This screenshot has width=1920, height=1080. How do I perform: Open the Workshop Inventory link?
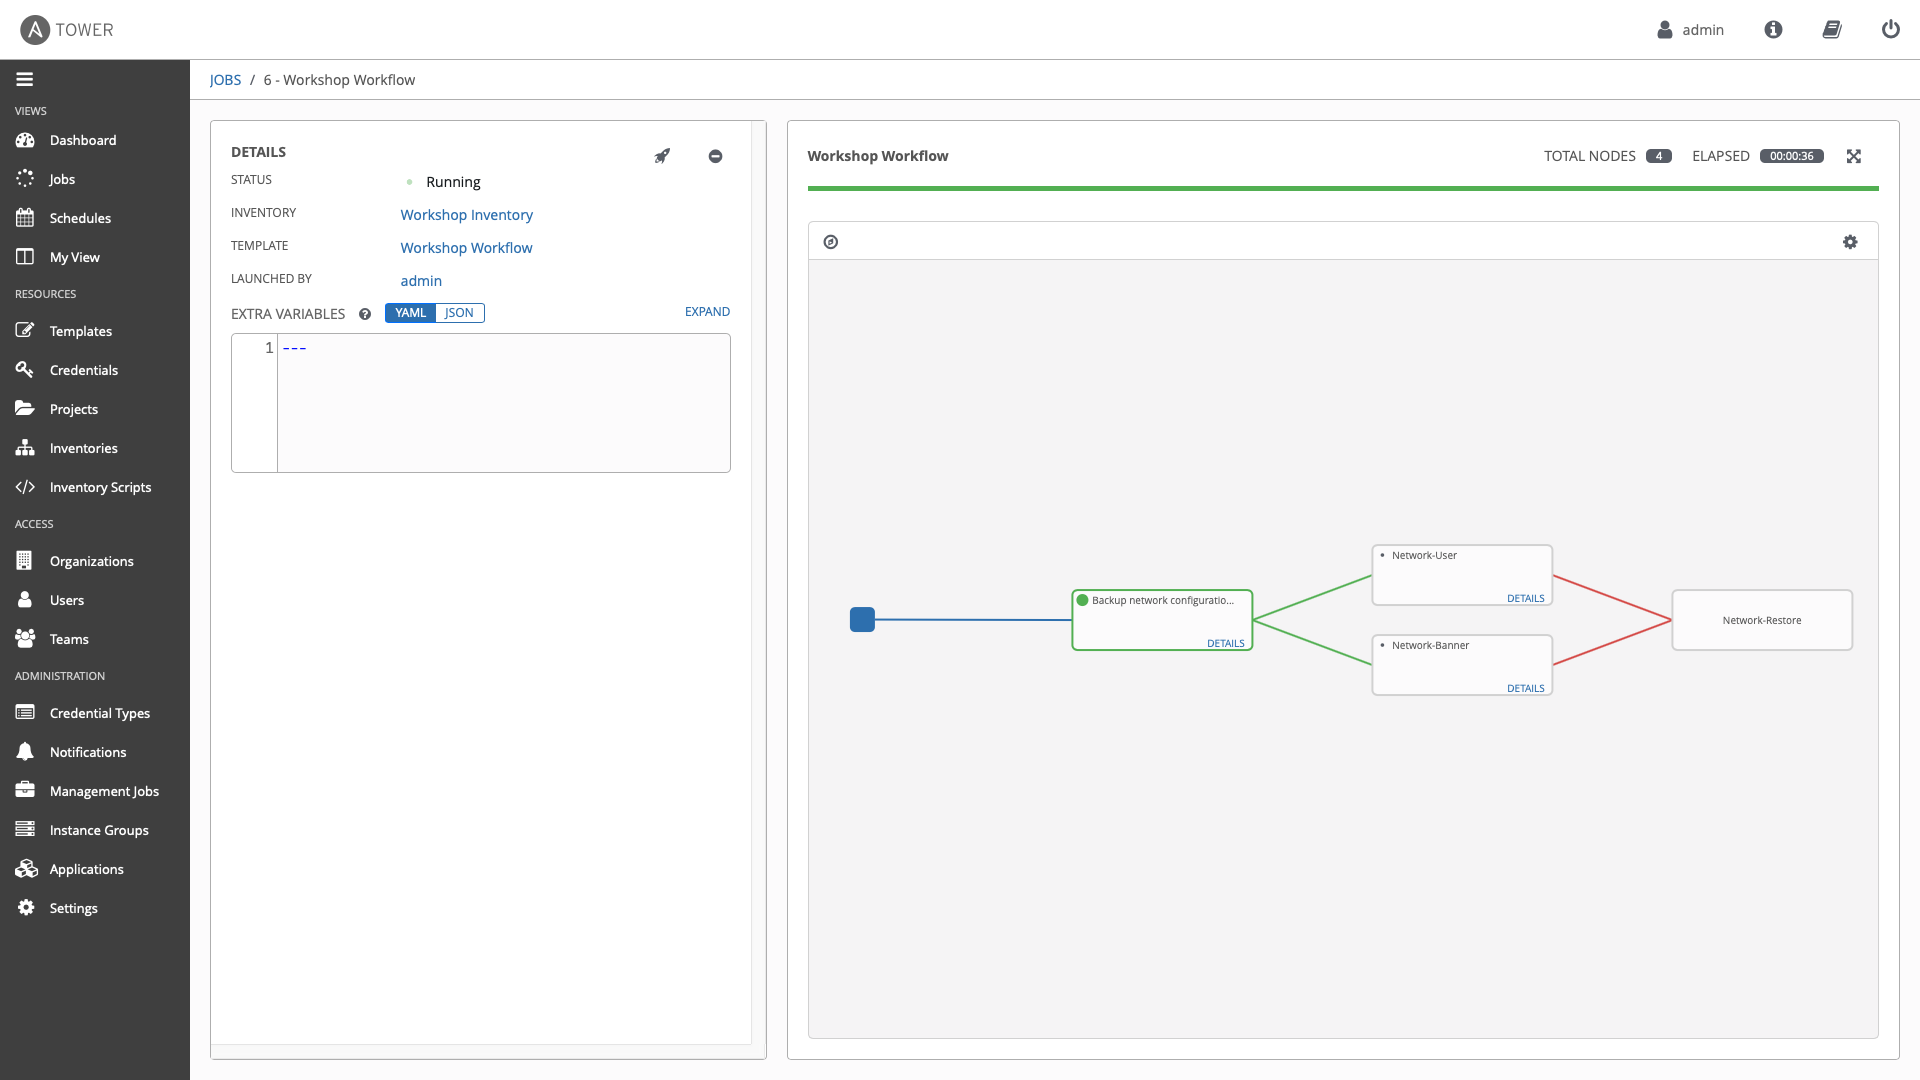coord(466,215)
